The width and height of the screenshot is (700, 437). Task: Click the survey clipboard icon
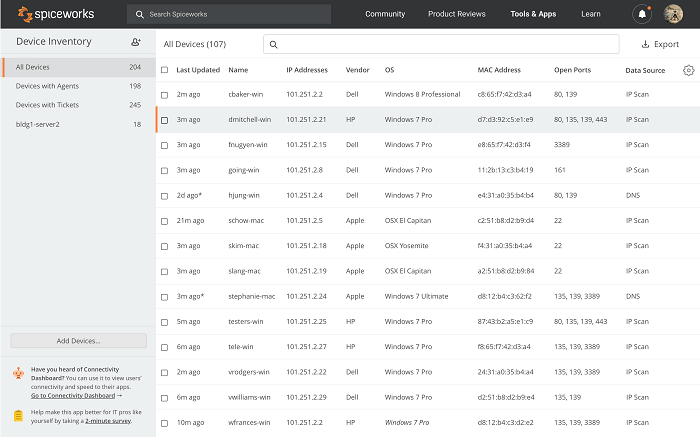(18, 416)
